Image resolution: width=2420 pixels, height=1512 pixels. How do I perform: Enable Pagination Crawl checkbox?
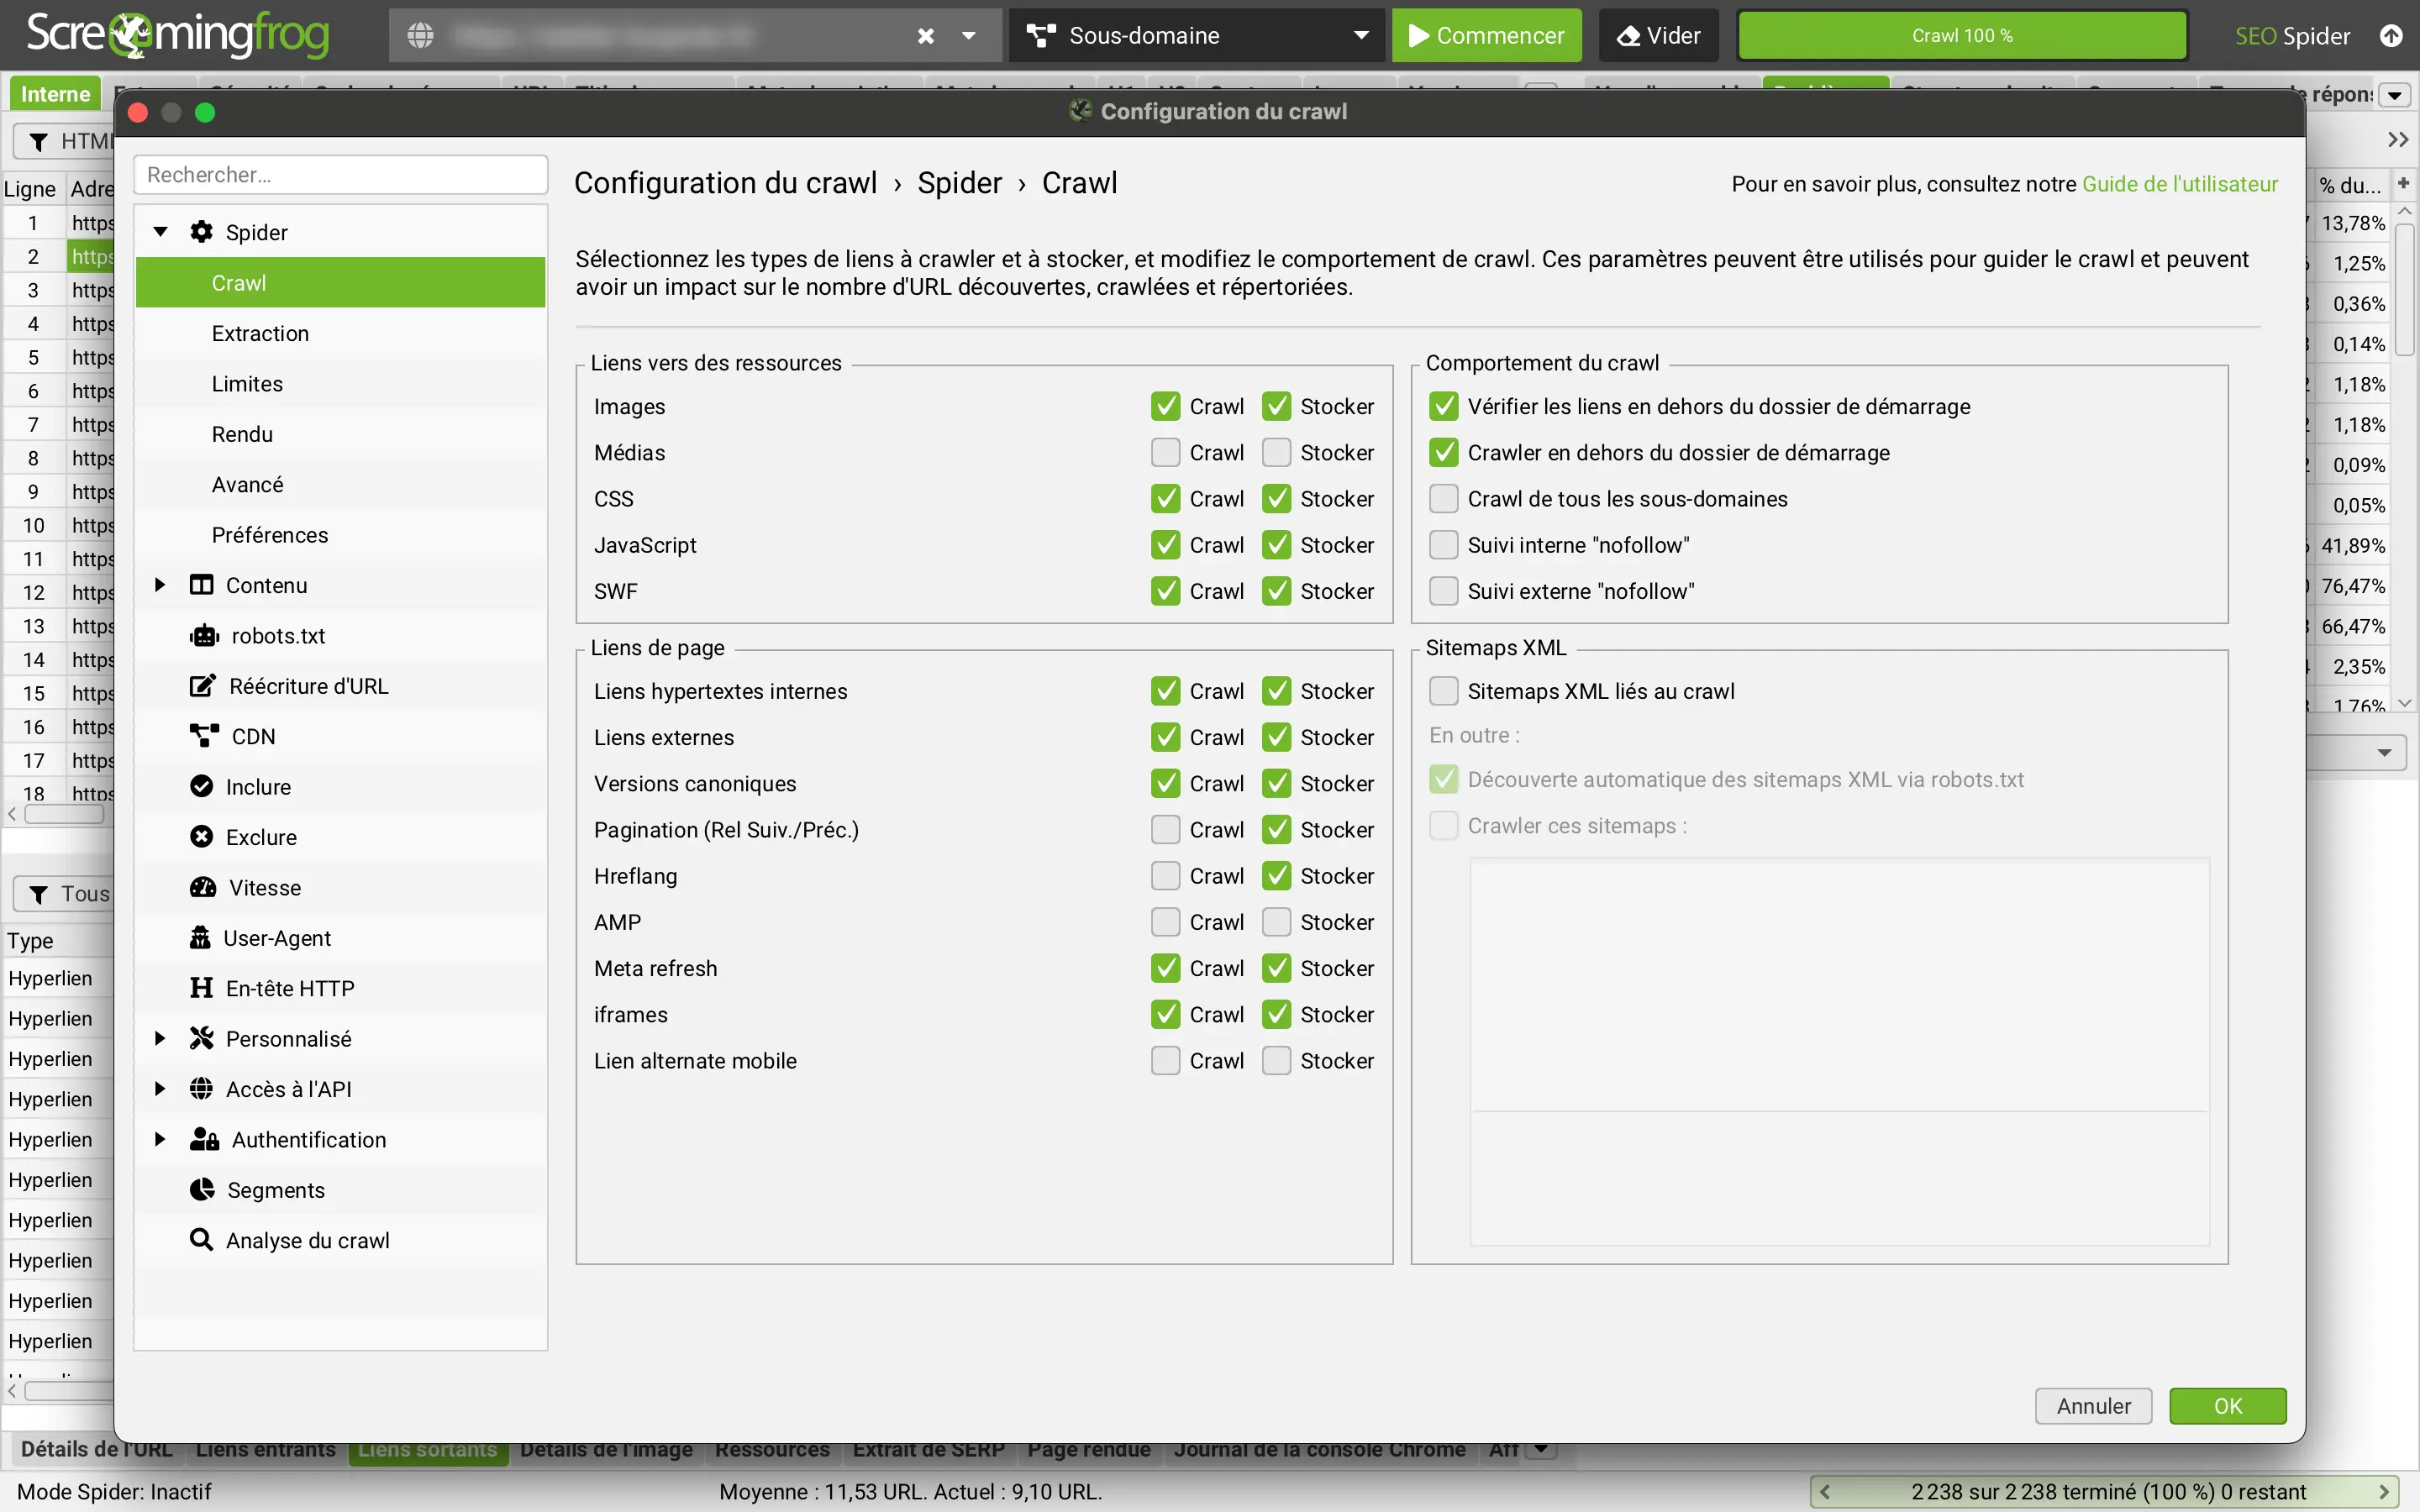click(x=1165, y=829)
